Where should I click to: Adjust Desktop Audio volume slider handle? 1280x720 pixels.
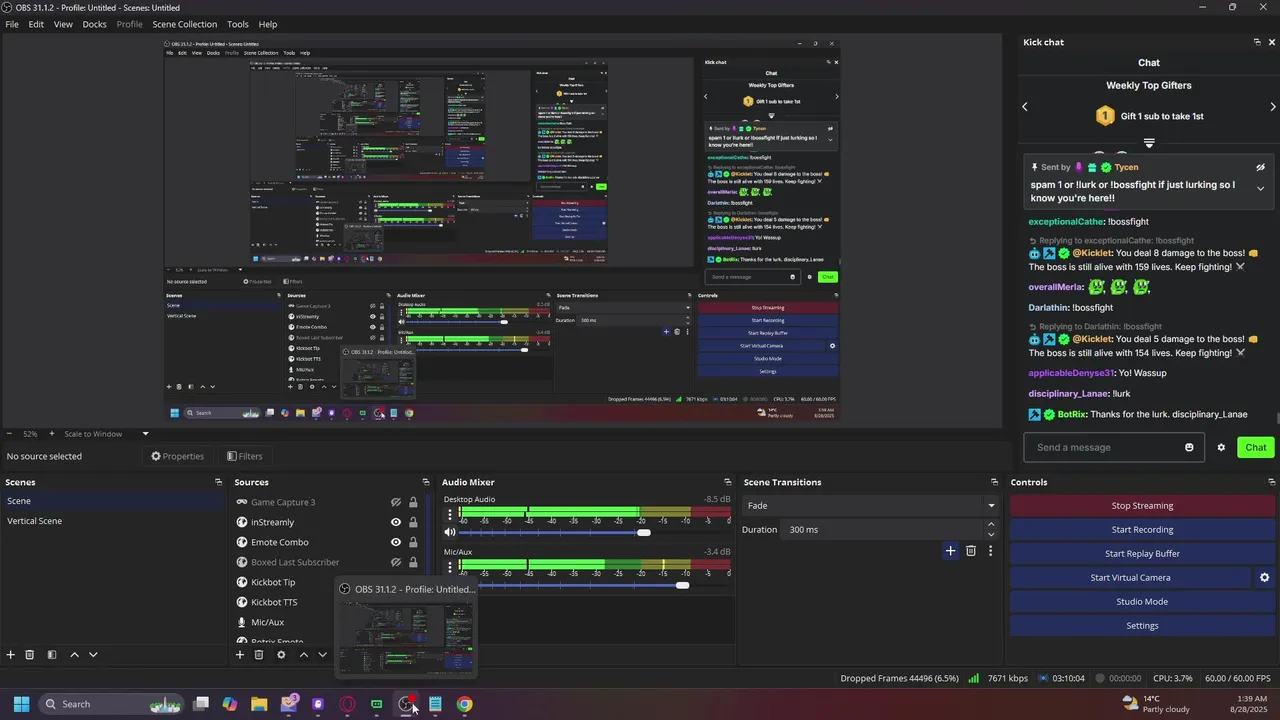(644, 532)
